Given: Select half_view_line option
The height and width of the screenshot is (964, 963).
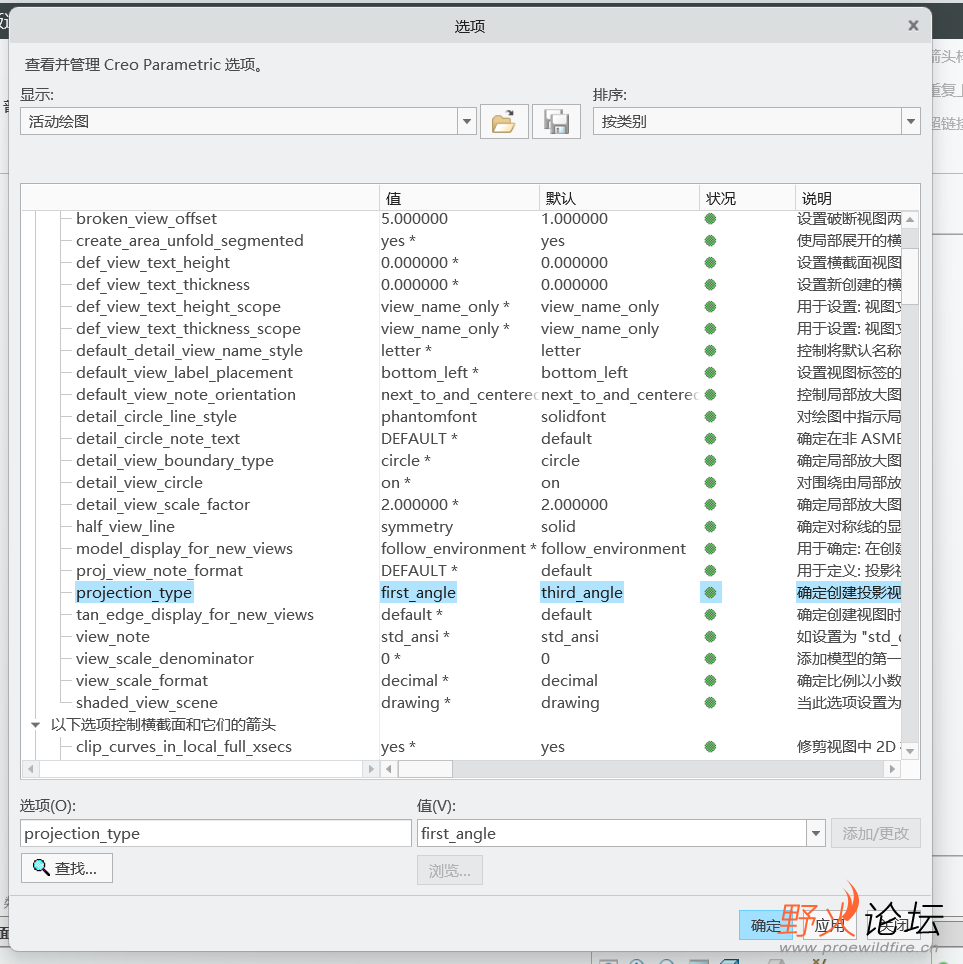Looking at the screenshot, I should [x=125, y=527].
